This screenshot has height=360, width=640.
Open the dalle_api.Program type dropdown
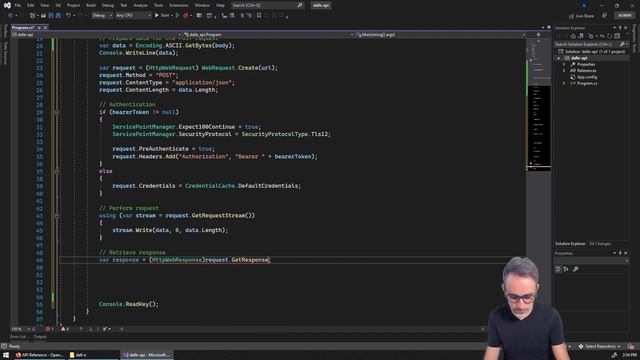[x=268, y=35]
